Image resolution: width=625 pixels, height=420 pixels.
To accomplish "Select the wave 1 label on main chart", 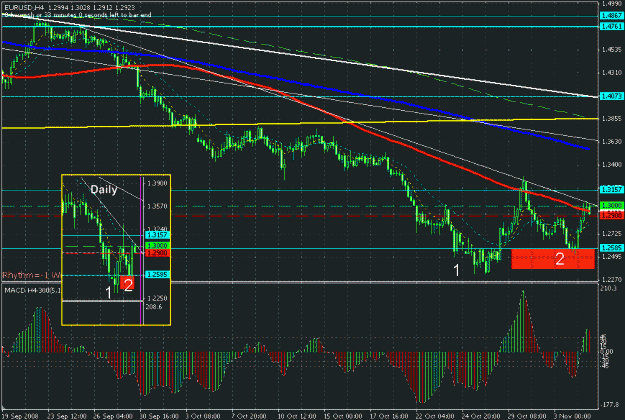I will pyautogui.click(x=457, y=271).
